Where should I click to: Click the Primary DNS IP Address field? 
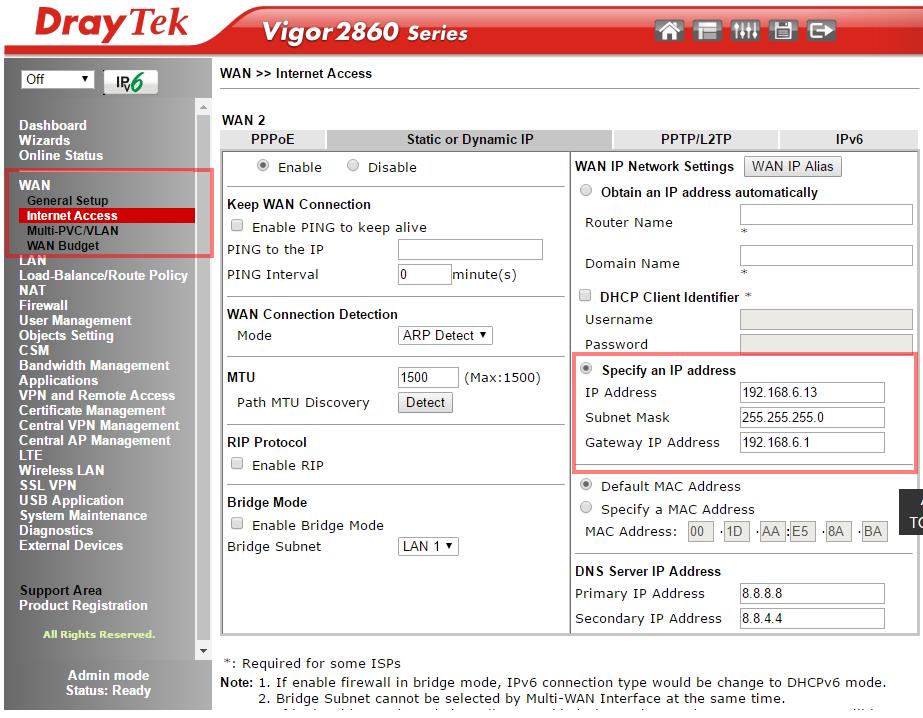click(x=811, y=593)
